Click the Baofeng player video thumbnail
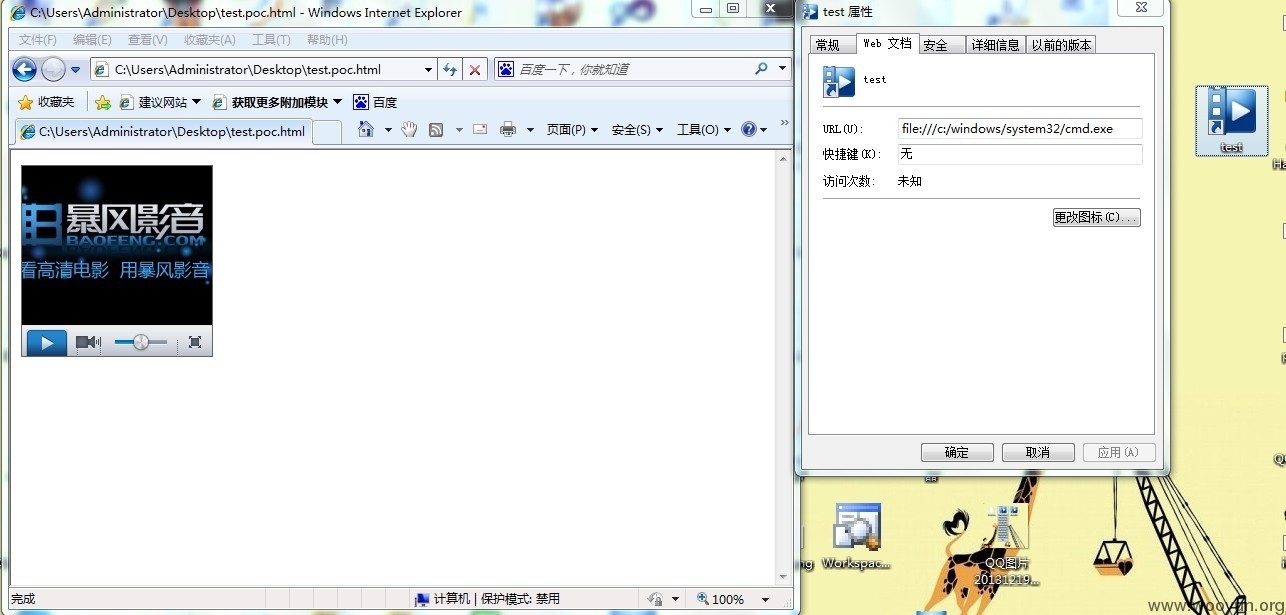 [x=117, y=245]
